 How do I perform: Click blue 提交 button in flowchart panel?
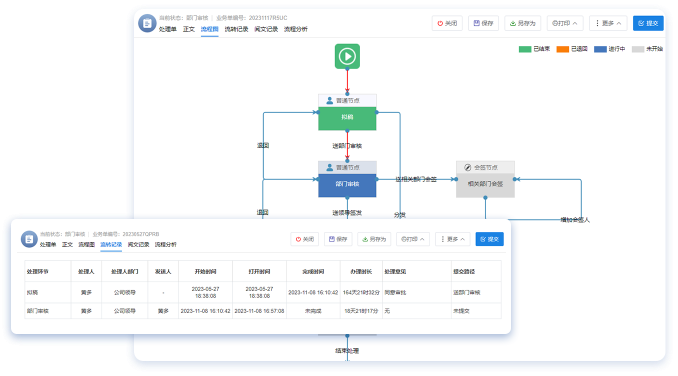click(648, 23)
